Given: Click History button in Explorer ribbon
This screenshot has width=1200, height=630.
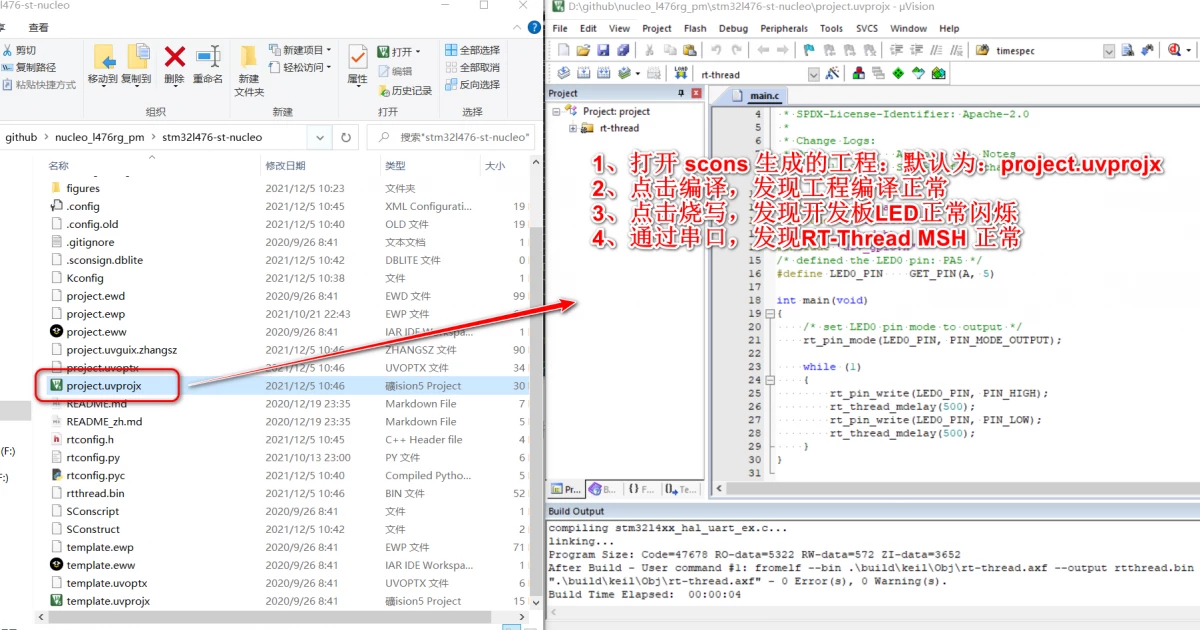Looking at the screenshot, I should click(404, 90).
